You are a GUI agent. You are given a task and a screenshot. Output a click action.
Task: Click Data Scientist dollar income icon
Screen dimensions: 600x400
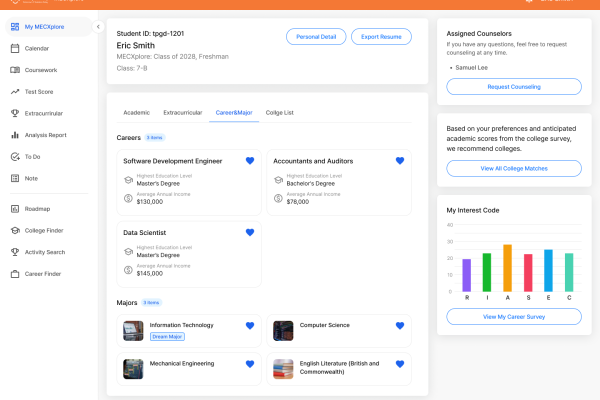tap(128, 270)
